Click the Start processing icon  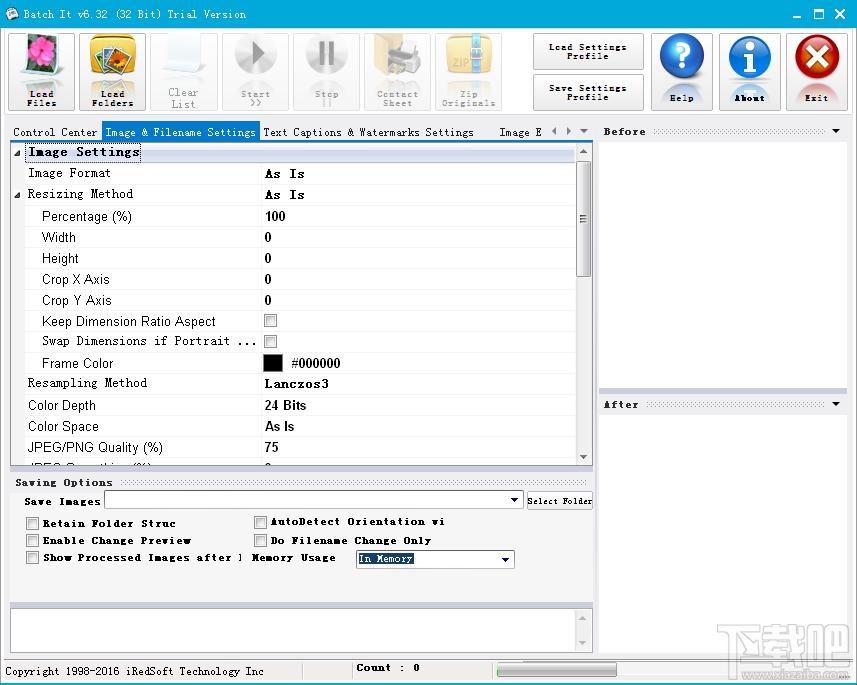[255, 72]
